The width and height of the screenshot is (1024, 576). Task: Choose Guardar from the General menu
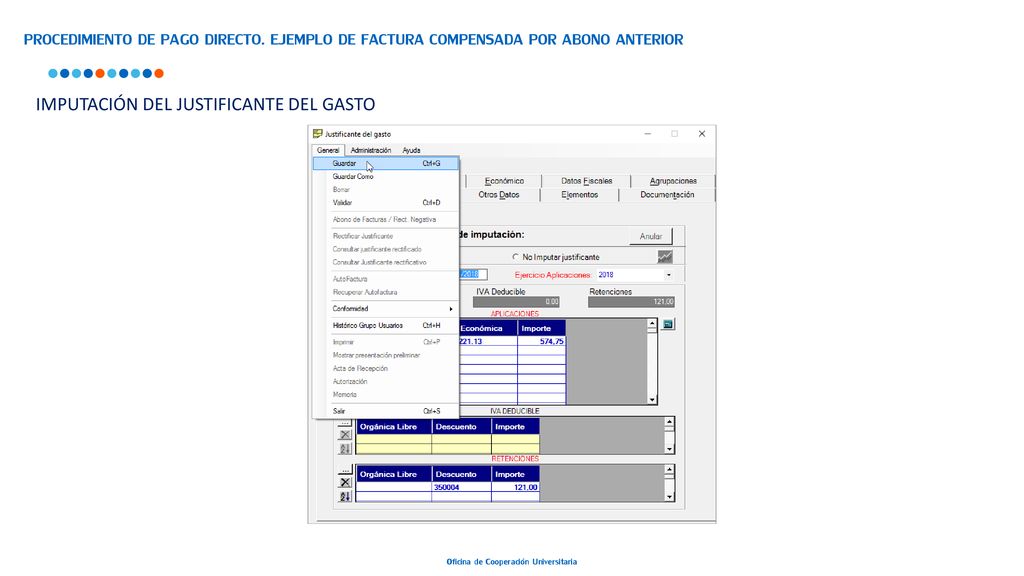[386, 163]
